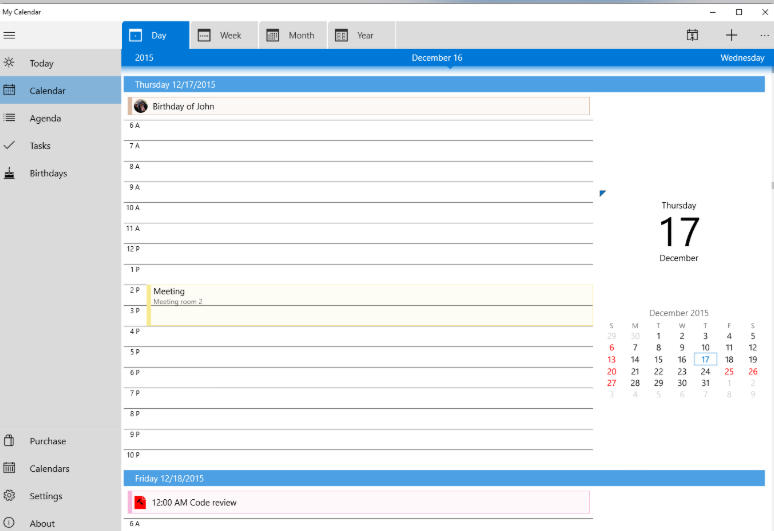Open the hamburger navigation menu
Viewport: 774px width, 531px height.
9,35
